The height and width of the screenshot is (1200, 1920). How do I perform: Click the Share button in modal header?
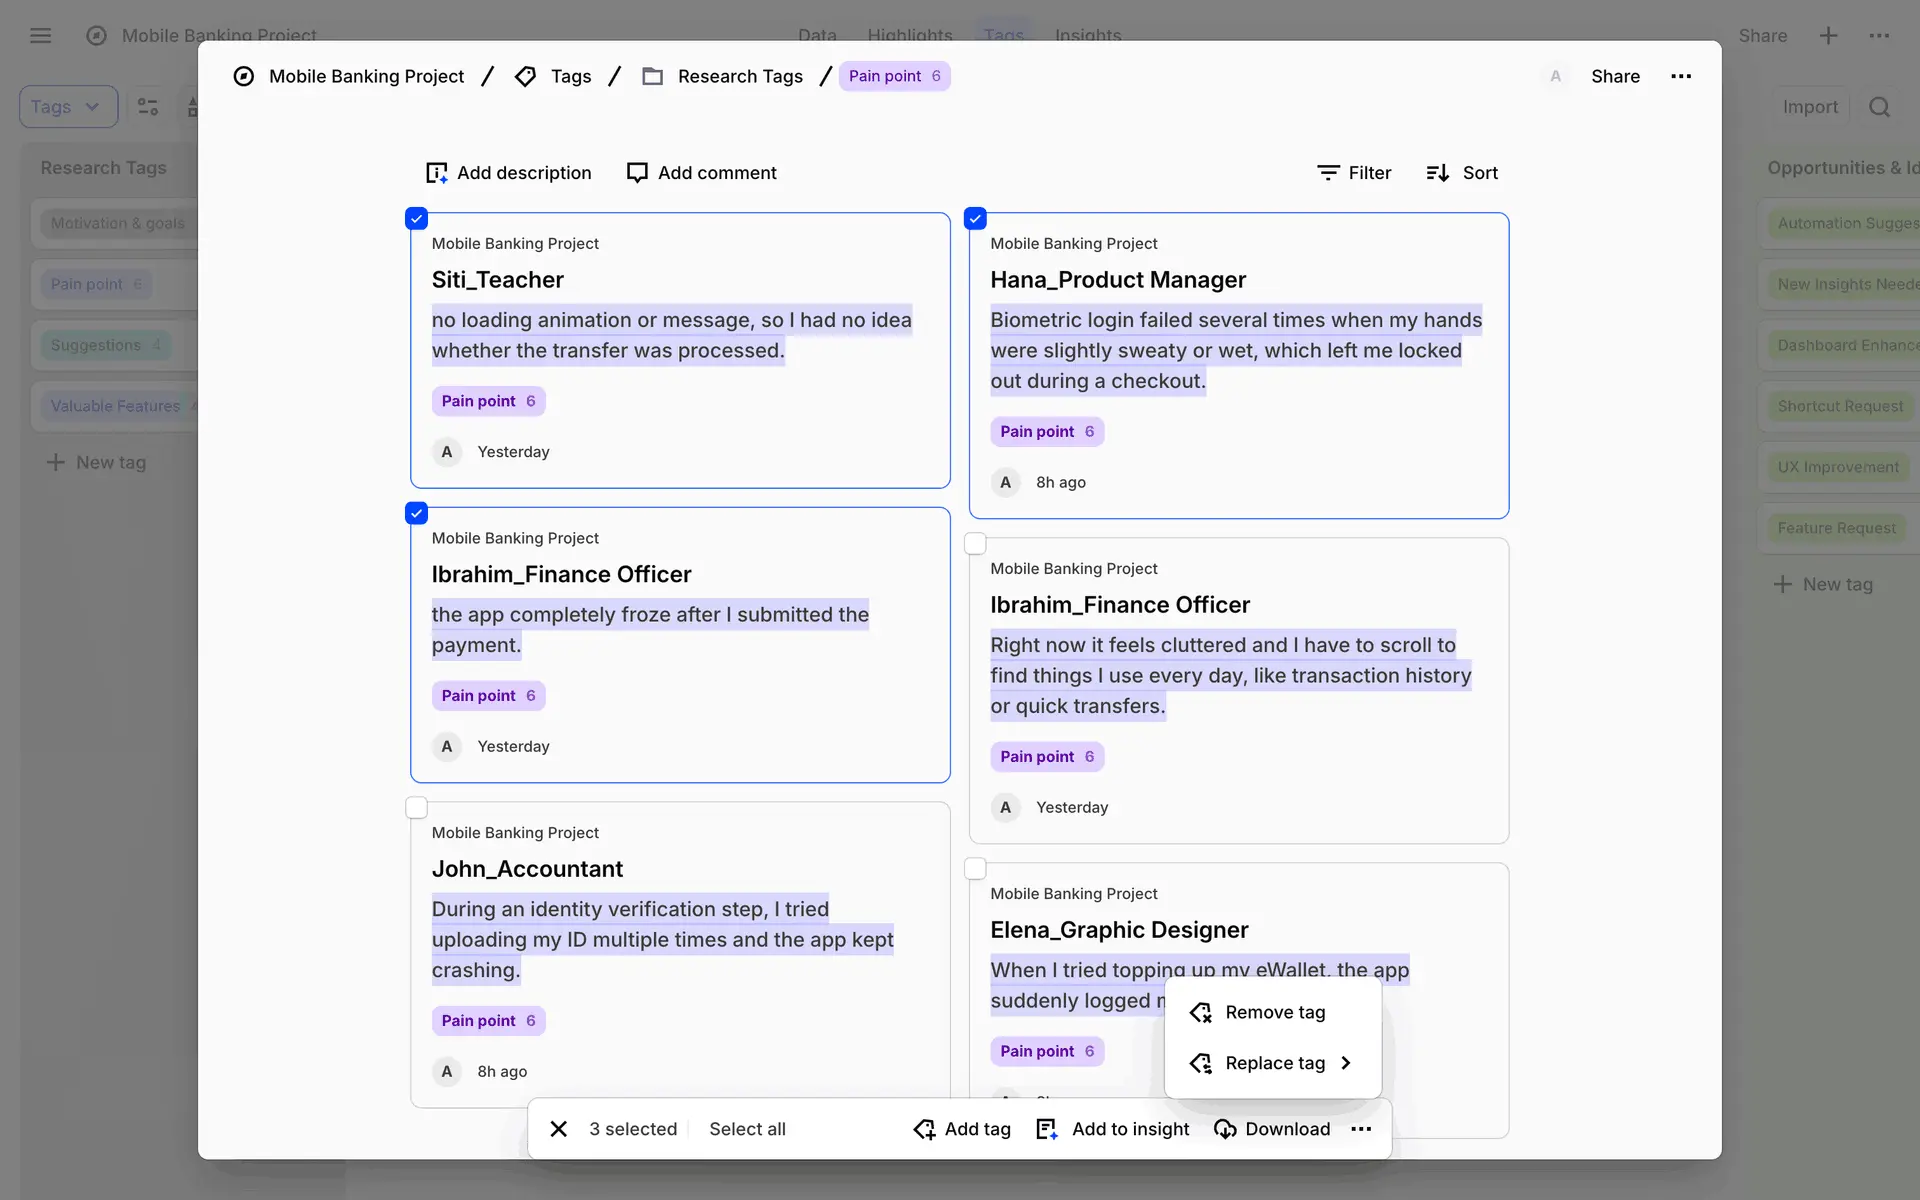(x=1615, y=77)
